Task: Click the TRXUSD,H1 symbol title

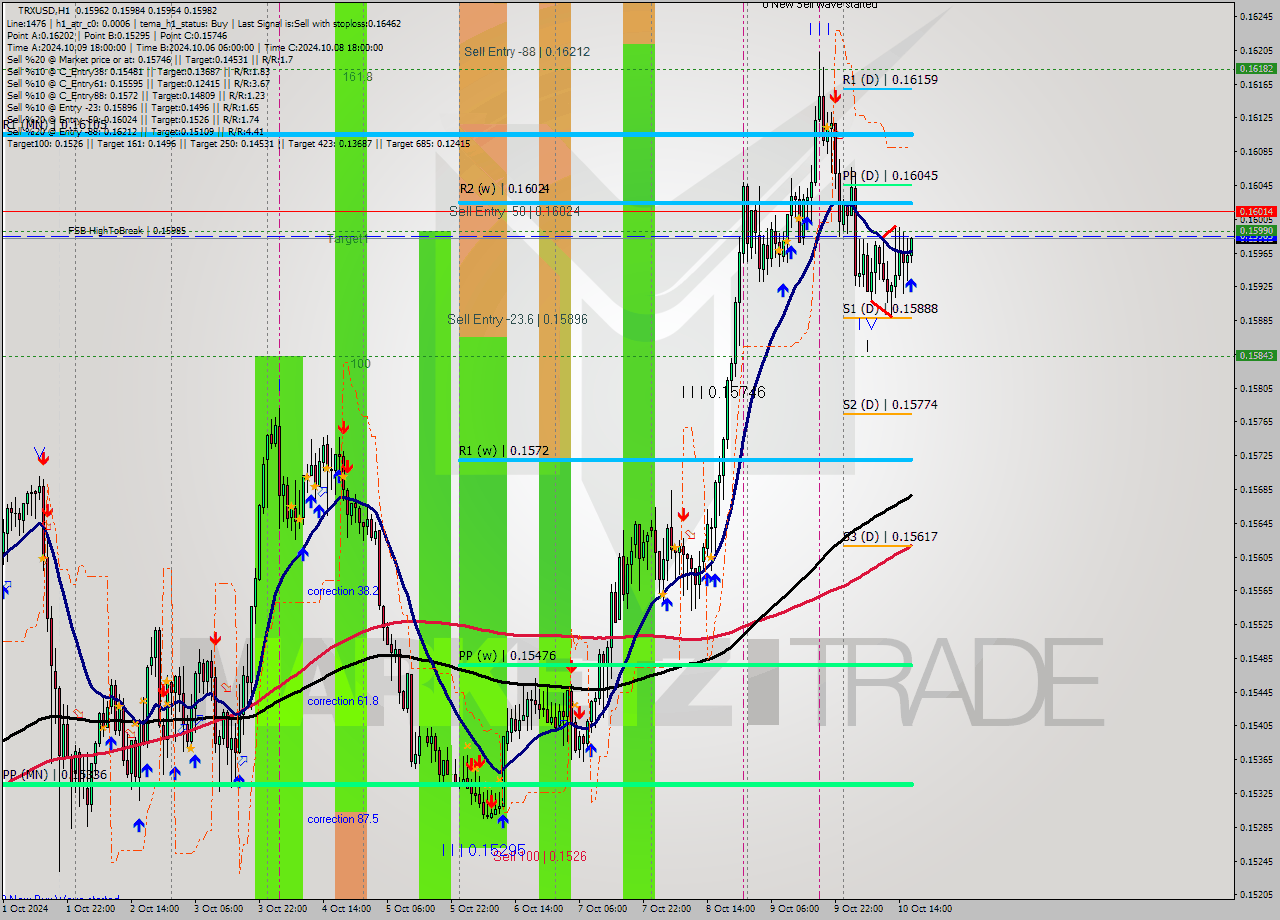Action: click(42, 10)
